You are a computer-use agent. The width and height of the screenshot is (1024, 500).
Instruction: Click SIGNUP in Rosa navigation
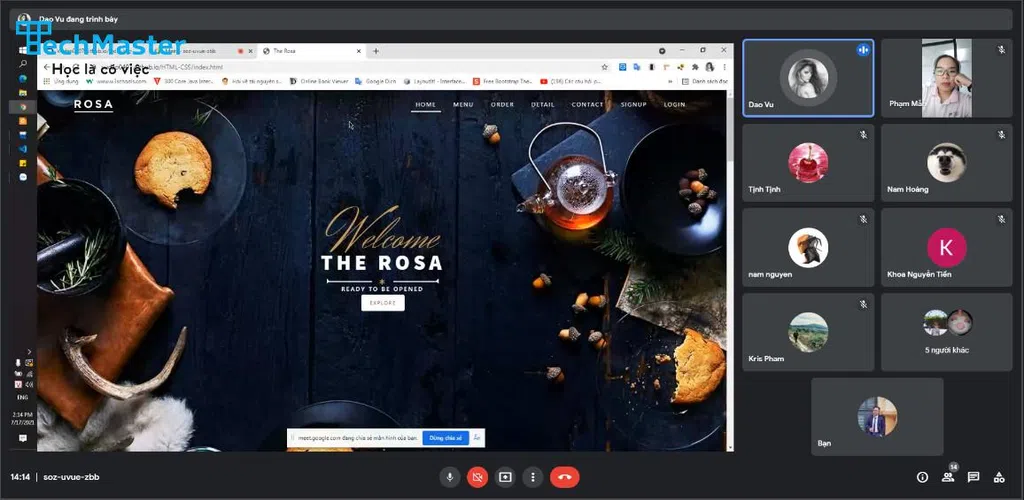coord(633,104)
